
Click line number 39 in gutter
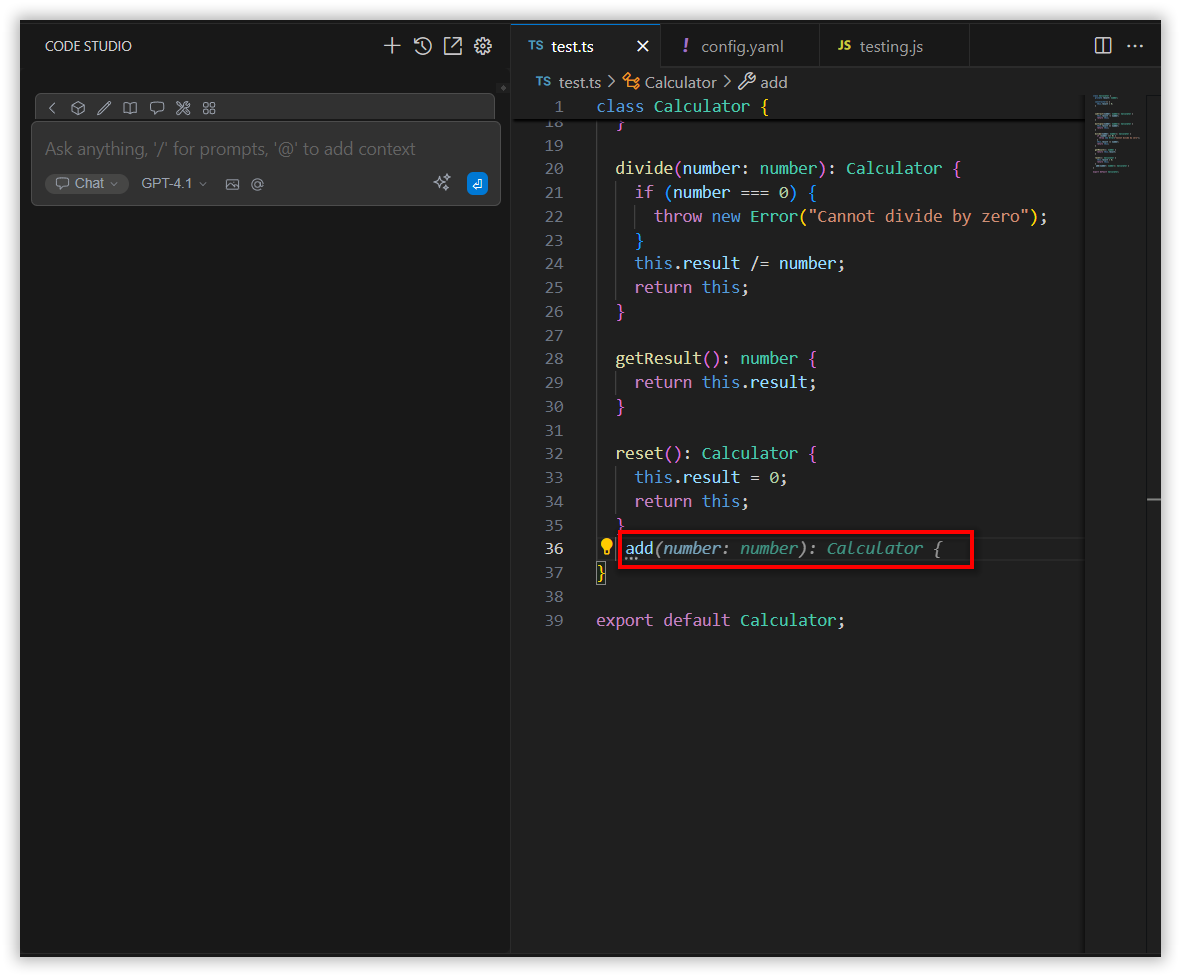[554, 620]
